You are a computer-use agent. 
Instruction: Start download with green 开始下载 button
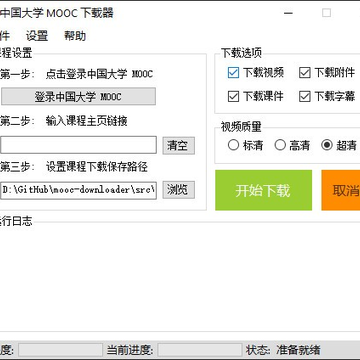[263, 190]
